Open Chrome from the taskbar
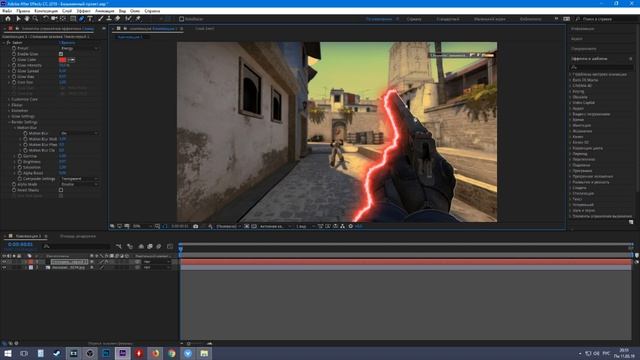 pos(171,353)
